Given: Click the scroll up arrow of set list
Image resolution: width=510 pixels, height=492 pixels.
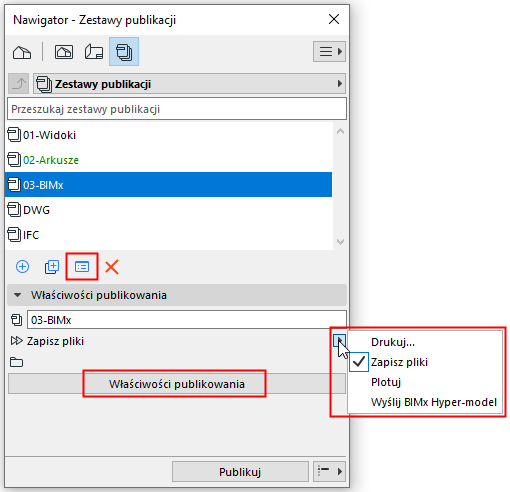Looking at the screenshot, I should pos(340,132).
